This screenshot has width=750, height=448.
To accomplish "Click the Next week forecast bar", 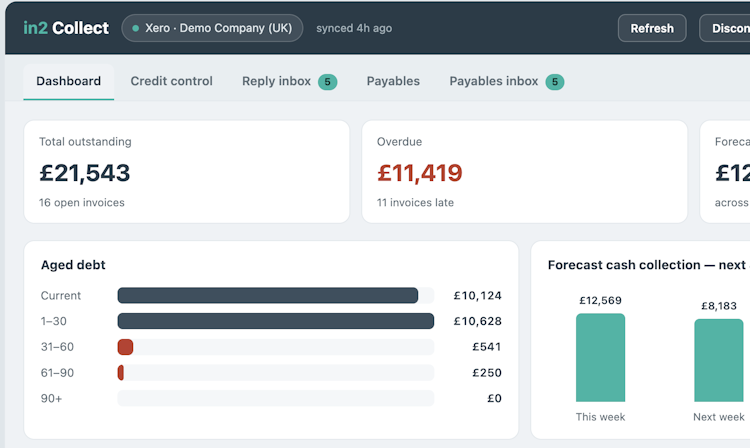I will (x=718, y=361).
